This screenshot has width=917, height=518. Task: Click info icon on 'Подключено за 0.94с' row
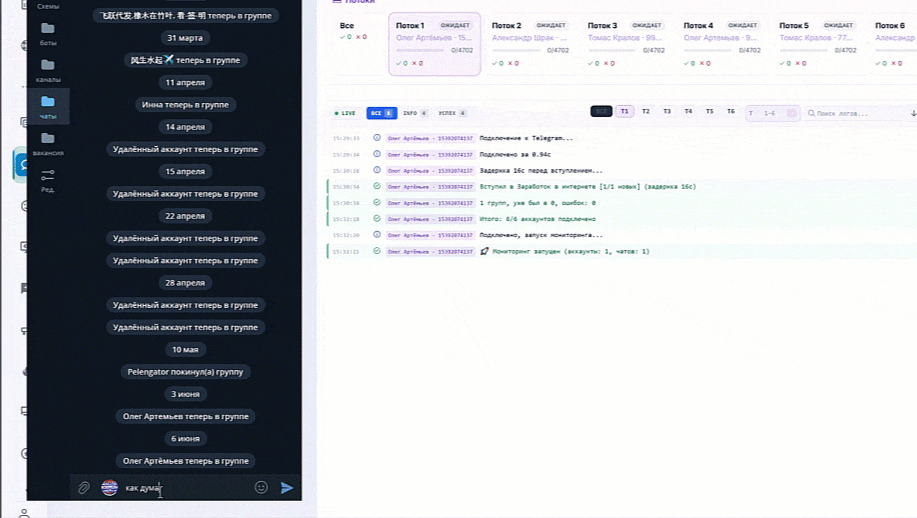click(377, 154)
